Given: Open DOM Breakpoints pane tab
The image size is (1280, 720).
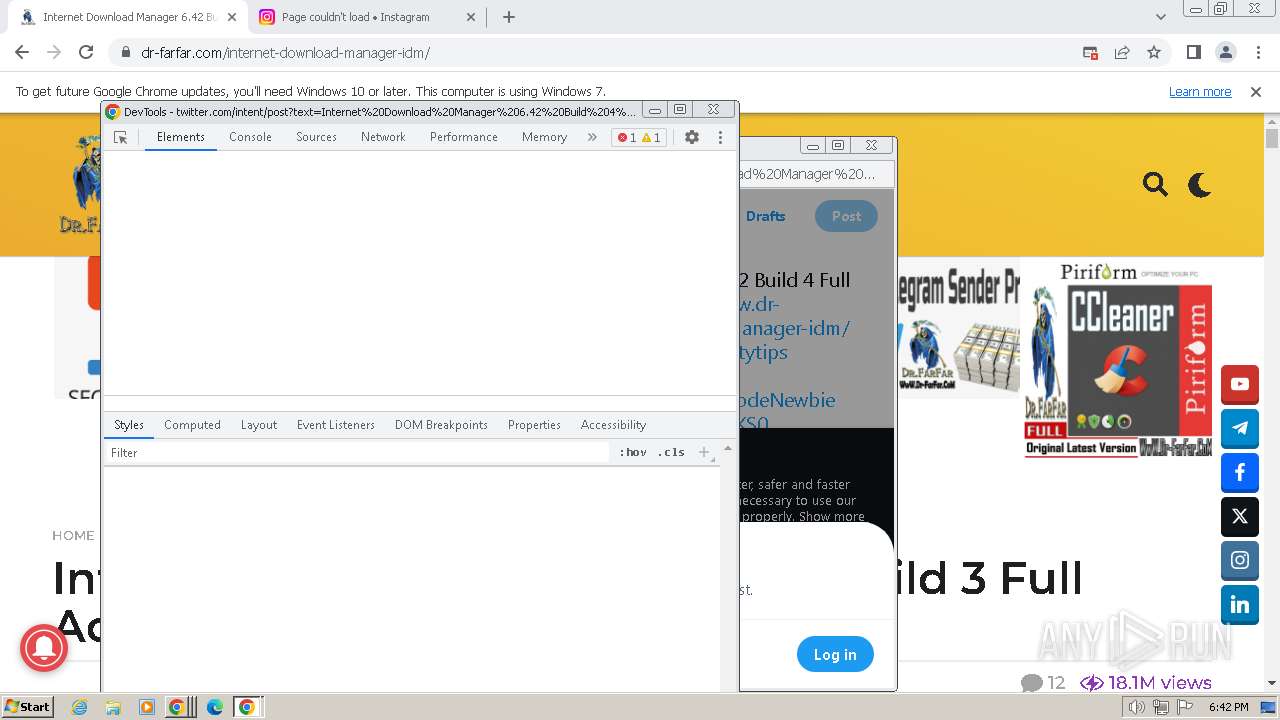Looking at the screenshot, I should [441, 425].
